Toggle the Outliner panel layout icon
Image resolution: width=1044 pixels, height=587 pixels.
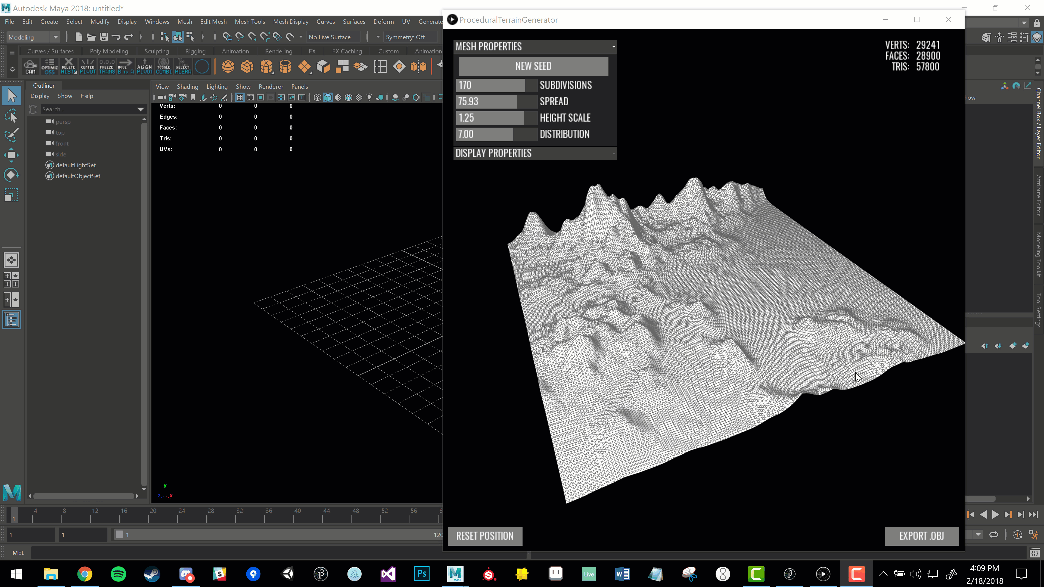click(11, 320)
